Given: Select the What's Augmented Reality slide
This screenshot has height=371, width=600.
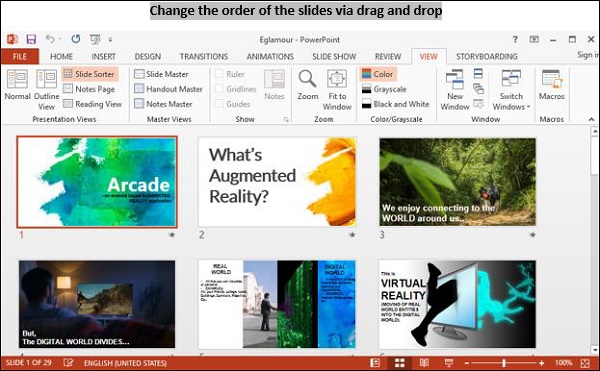Looking at the screenshot, I should click(277, 182).
